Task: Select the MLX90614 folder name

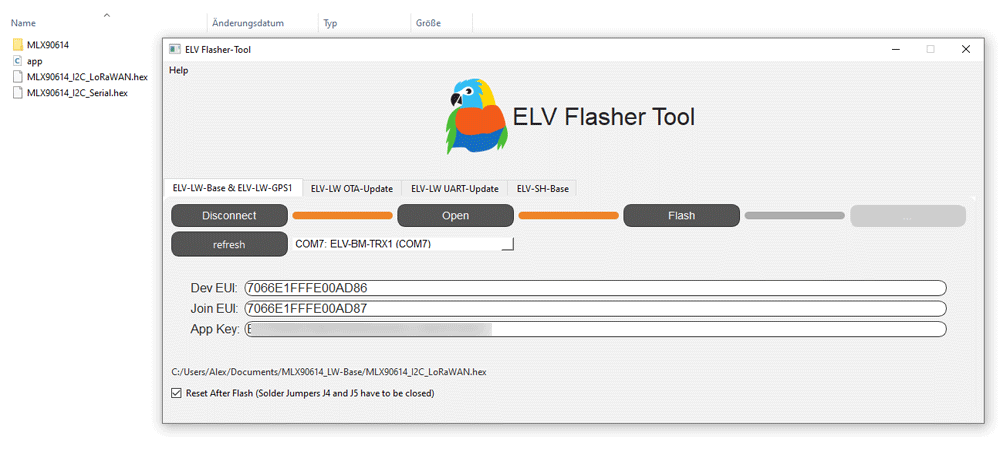Action: 48,45
